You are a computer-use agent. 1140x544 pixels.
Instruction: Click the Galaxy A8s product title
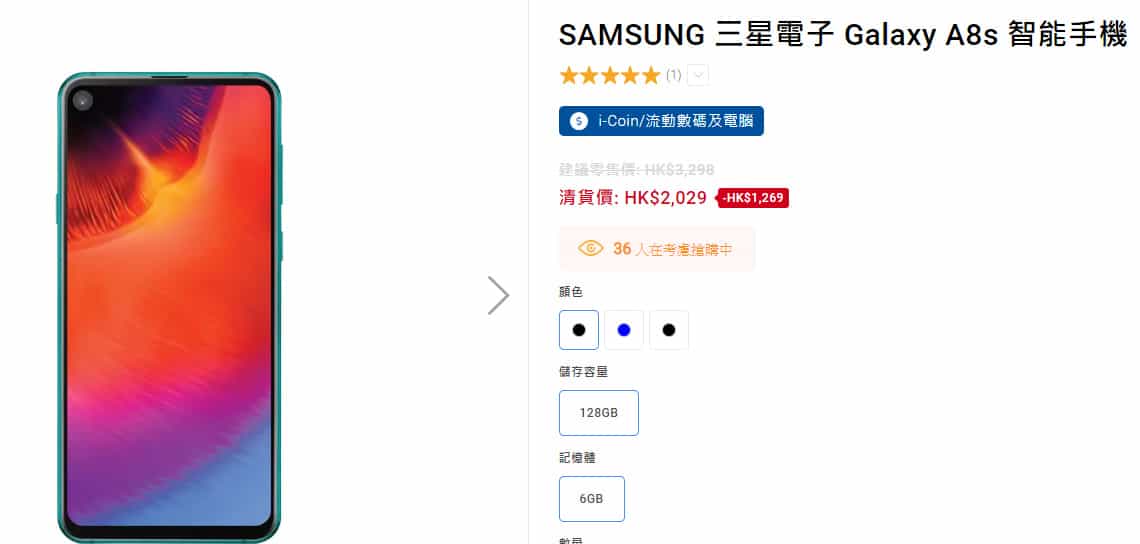pos(843,35)
